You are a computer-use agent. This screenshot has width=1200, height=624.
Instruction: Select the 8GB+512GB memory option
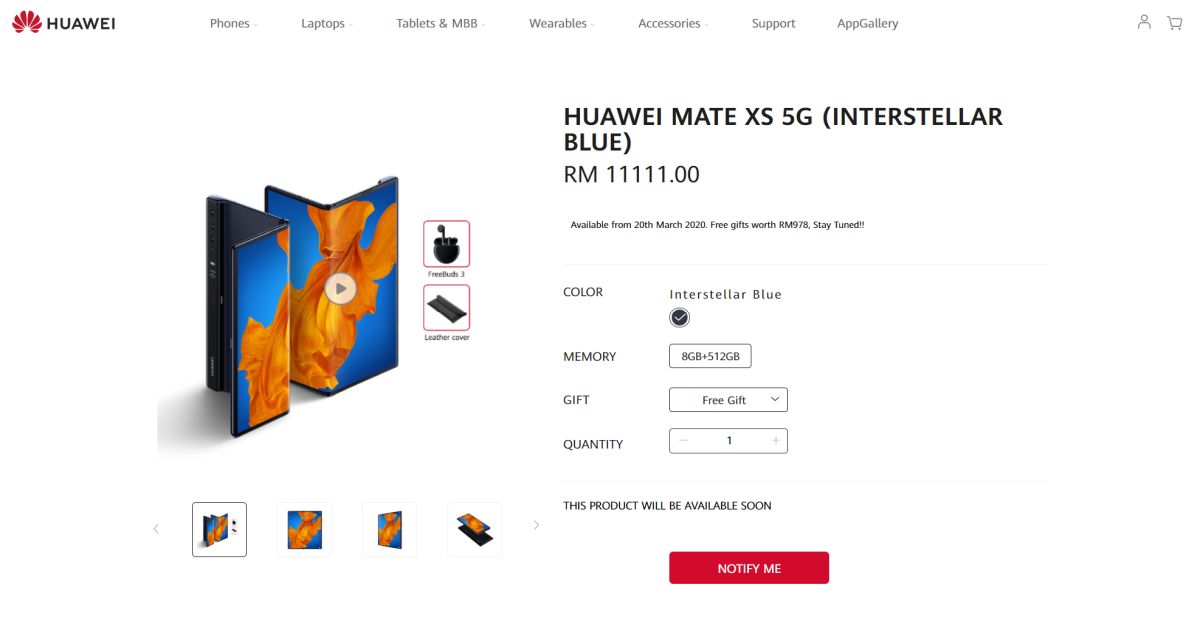click(x=710, y=356)
